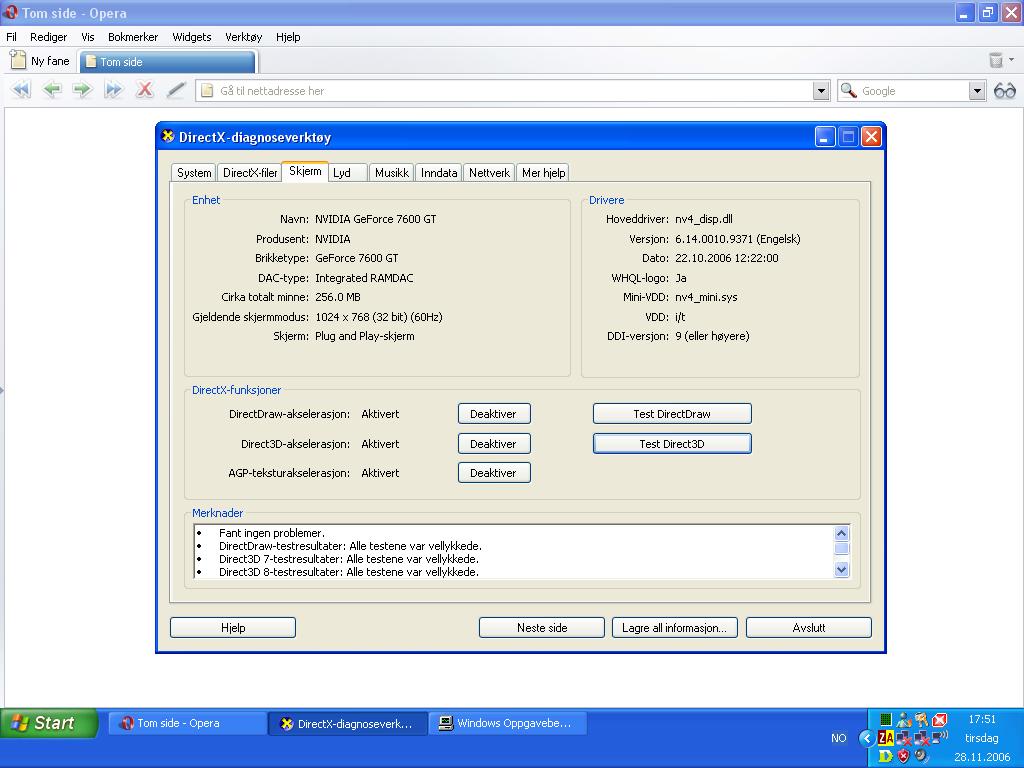Click the magnifier icon in Google search box
Image resolution: width=1024 pixels, height=768 pixels.
[848, 91]
